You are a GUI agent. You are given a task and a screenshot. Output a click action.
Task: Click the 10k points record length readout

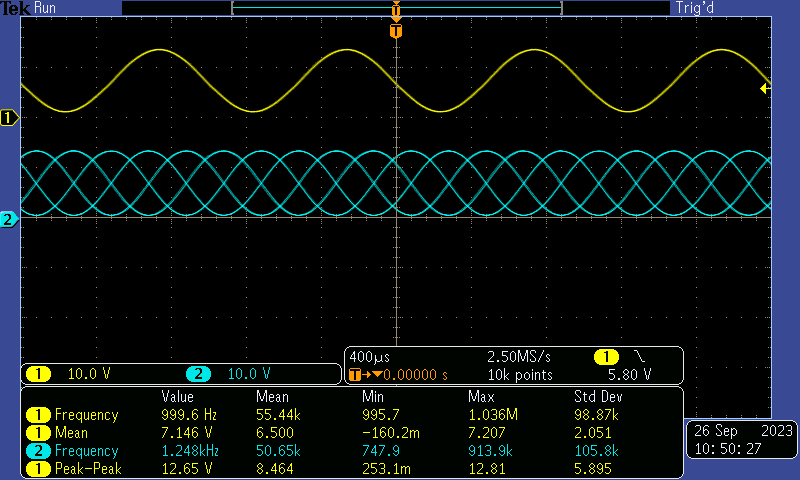520,375
